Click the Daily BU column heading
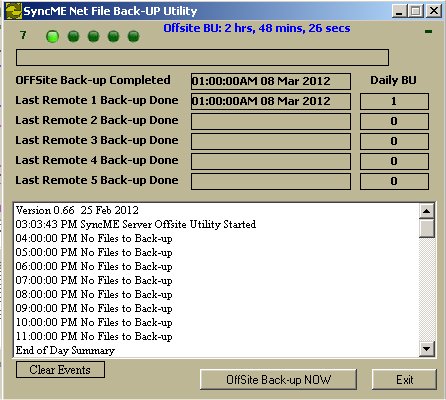The image size is (446, 400). coord(393,80)
